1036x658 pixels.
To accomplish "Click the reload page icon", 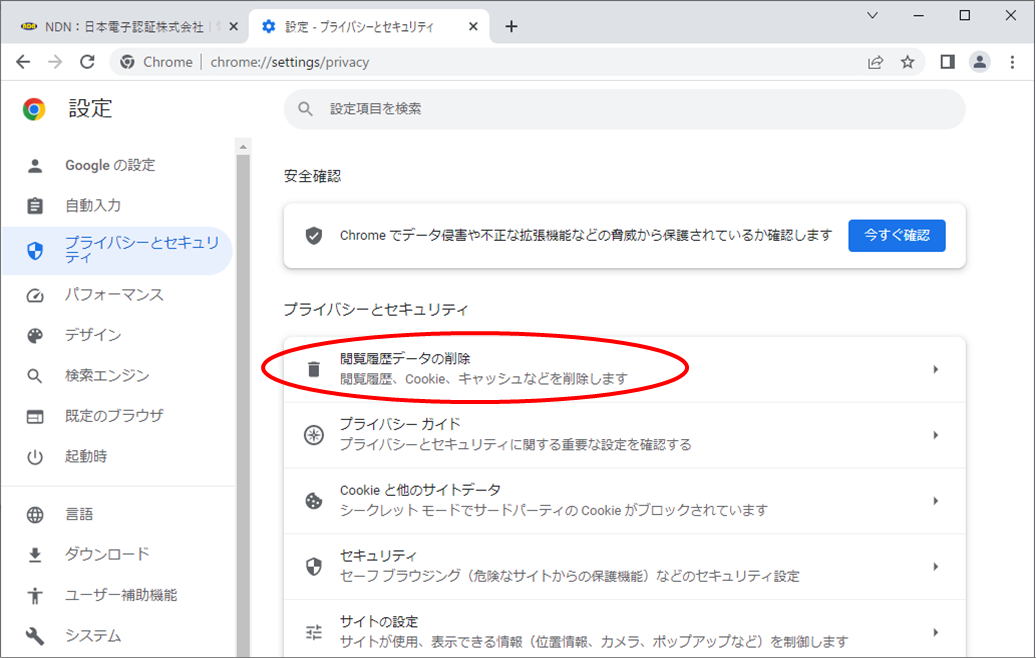I will pos(87,62).
